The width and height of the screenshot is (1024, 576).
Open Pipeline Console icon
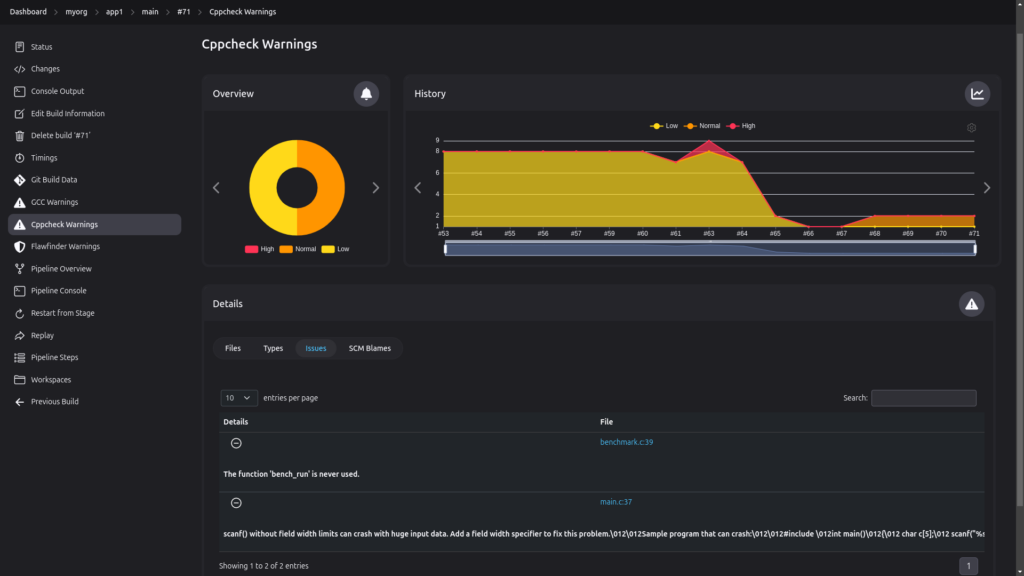(x=20, y=291)
